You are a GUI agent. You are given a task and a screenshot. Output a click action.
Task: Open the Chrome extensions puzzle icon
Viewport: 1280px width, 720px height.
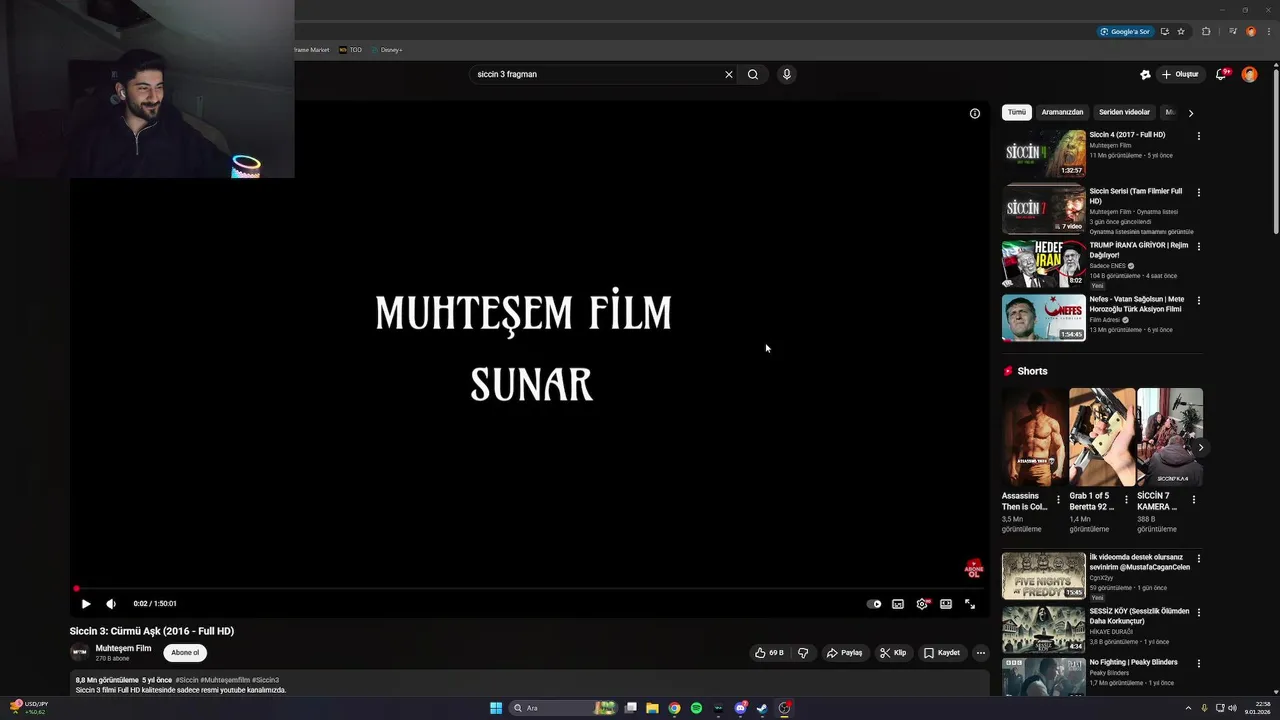[x=1206, y=32]
